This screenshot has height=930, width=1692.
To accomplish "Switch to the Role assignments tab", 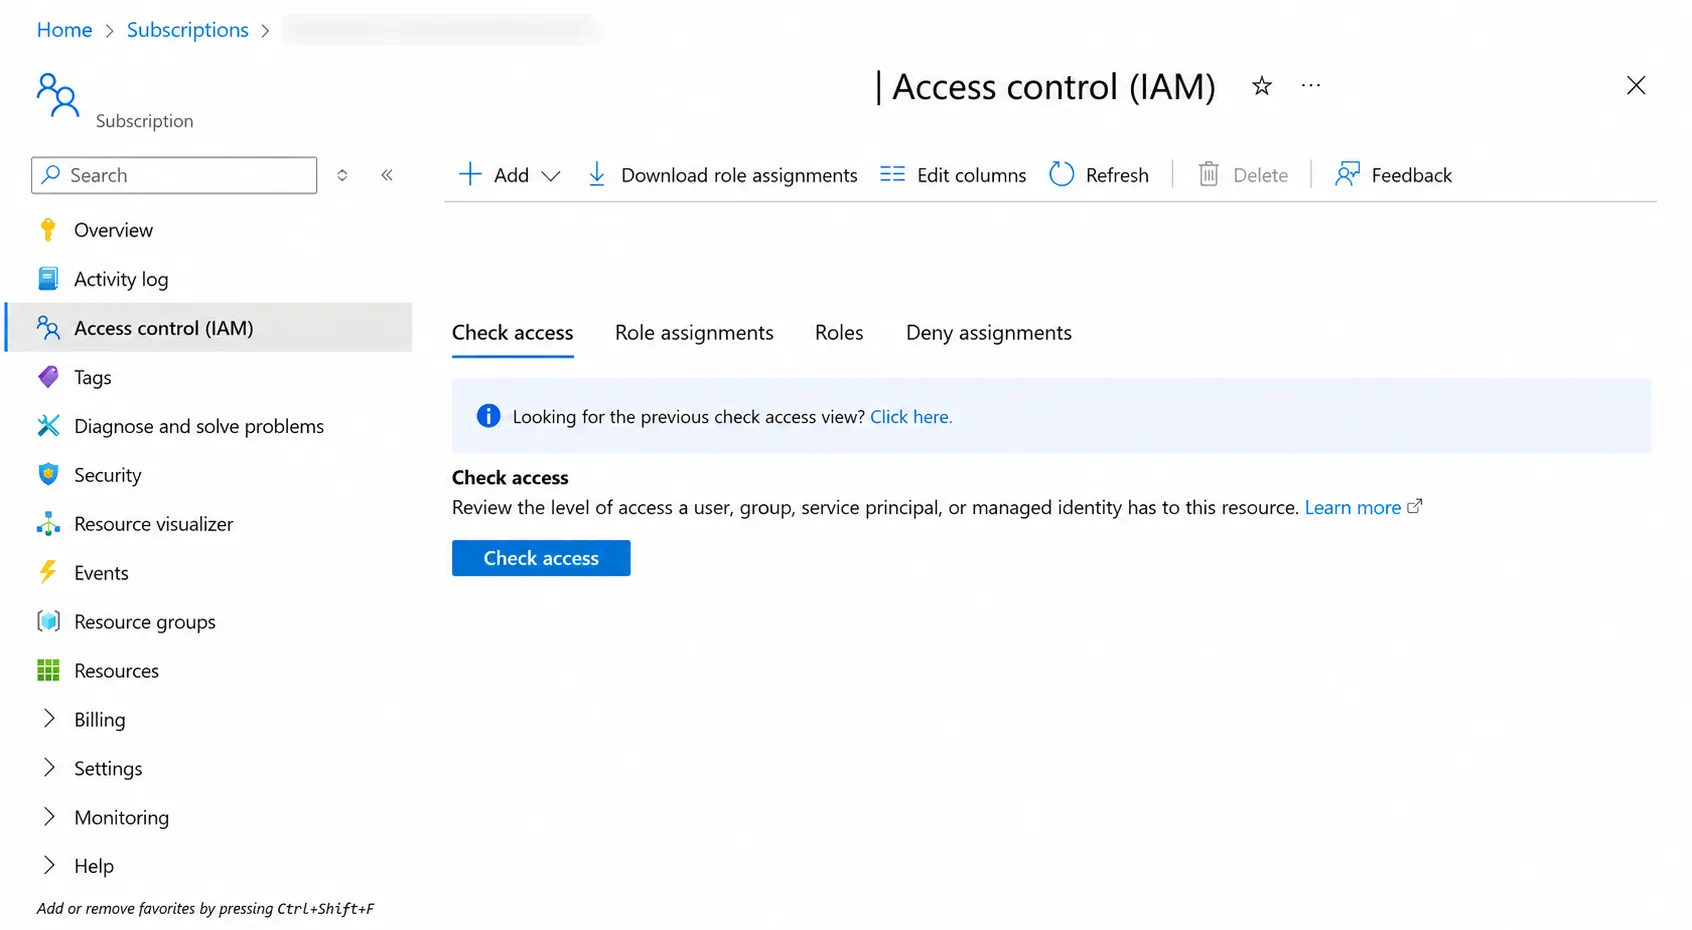I will 694,333.
